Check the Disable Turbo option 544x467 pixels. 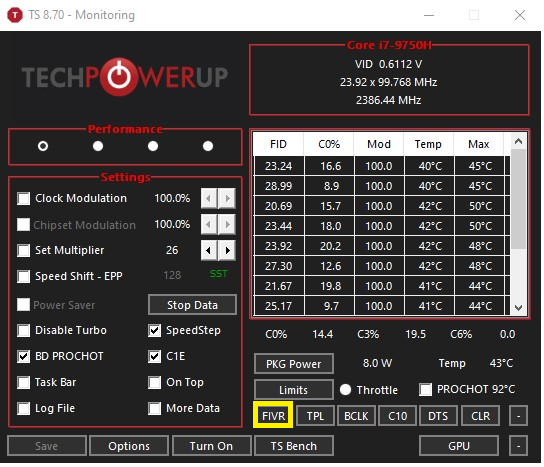click(24, 330)
